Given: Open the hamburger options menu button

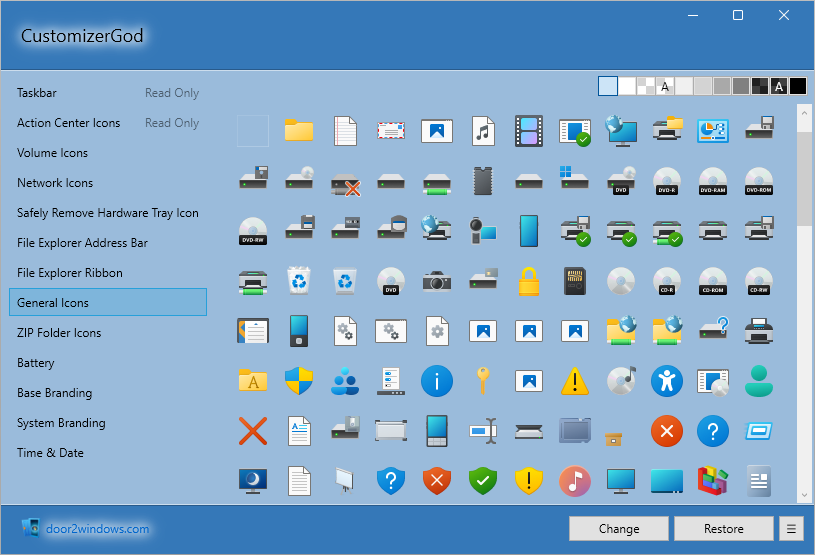Looking at the screenshot, I should coord(791,528).
